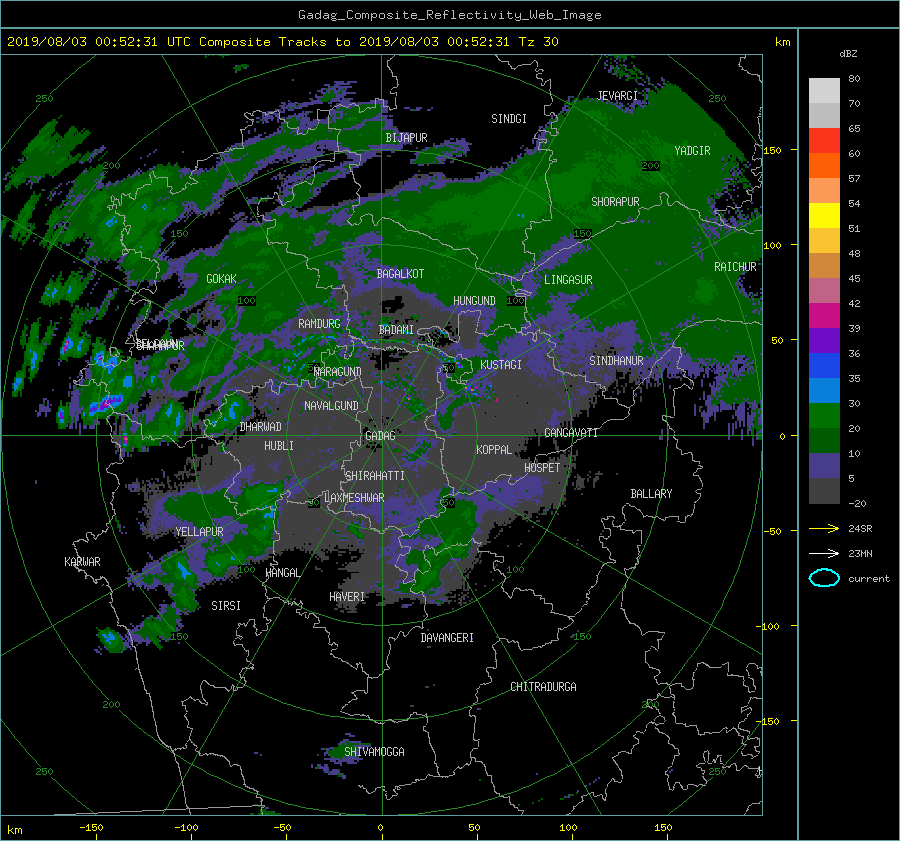Click the BADAMI city label
The width and height of the screenshot is (900, 841).
(396, 330)
